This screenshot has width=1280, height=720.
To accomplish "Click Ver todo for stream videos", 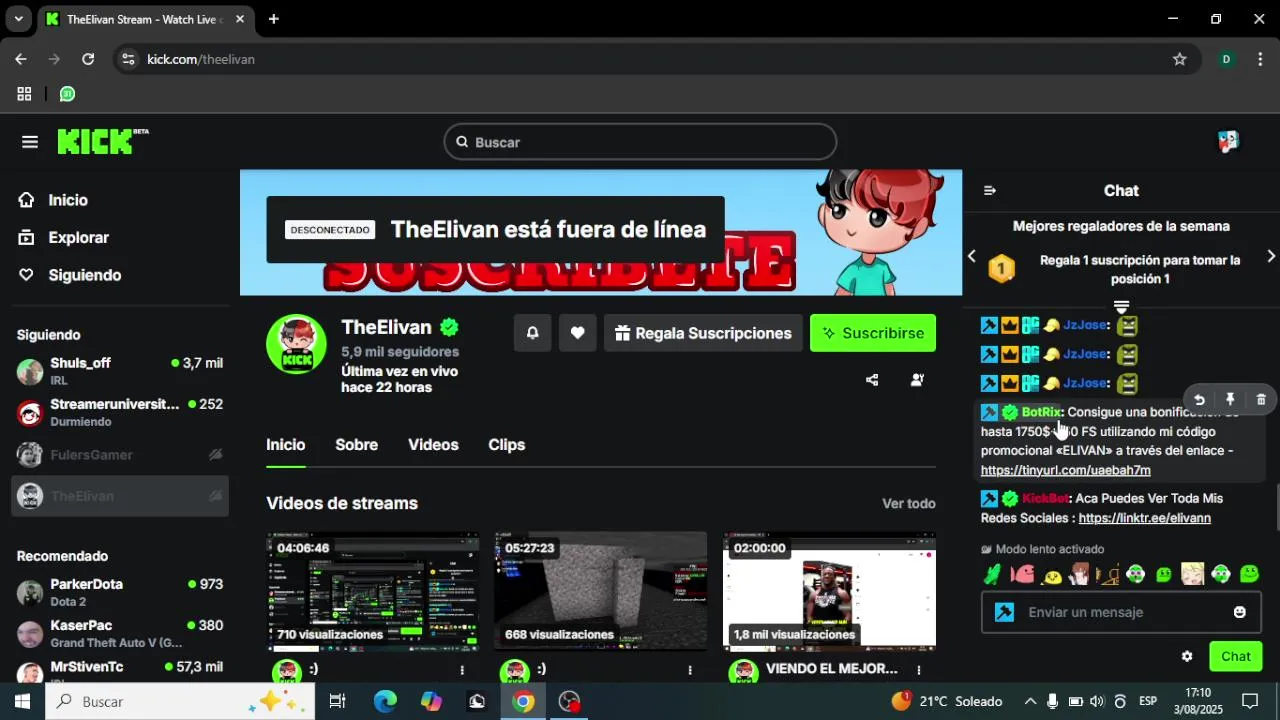I will pos(909,504).
